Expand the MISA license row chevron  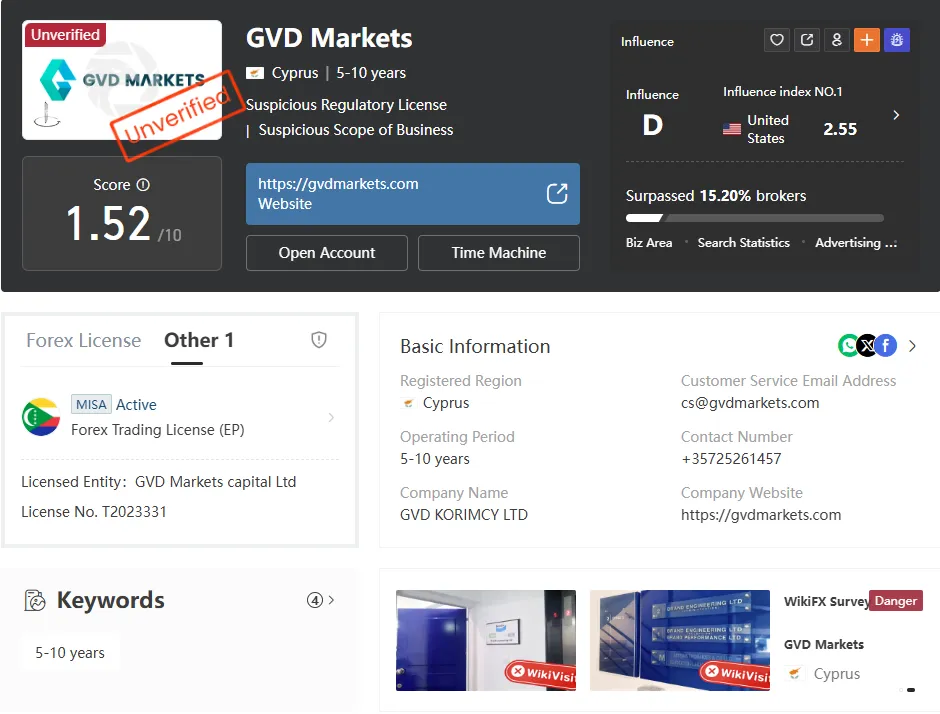pyautogui.click(x=332, y=417)
